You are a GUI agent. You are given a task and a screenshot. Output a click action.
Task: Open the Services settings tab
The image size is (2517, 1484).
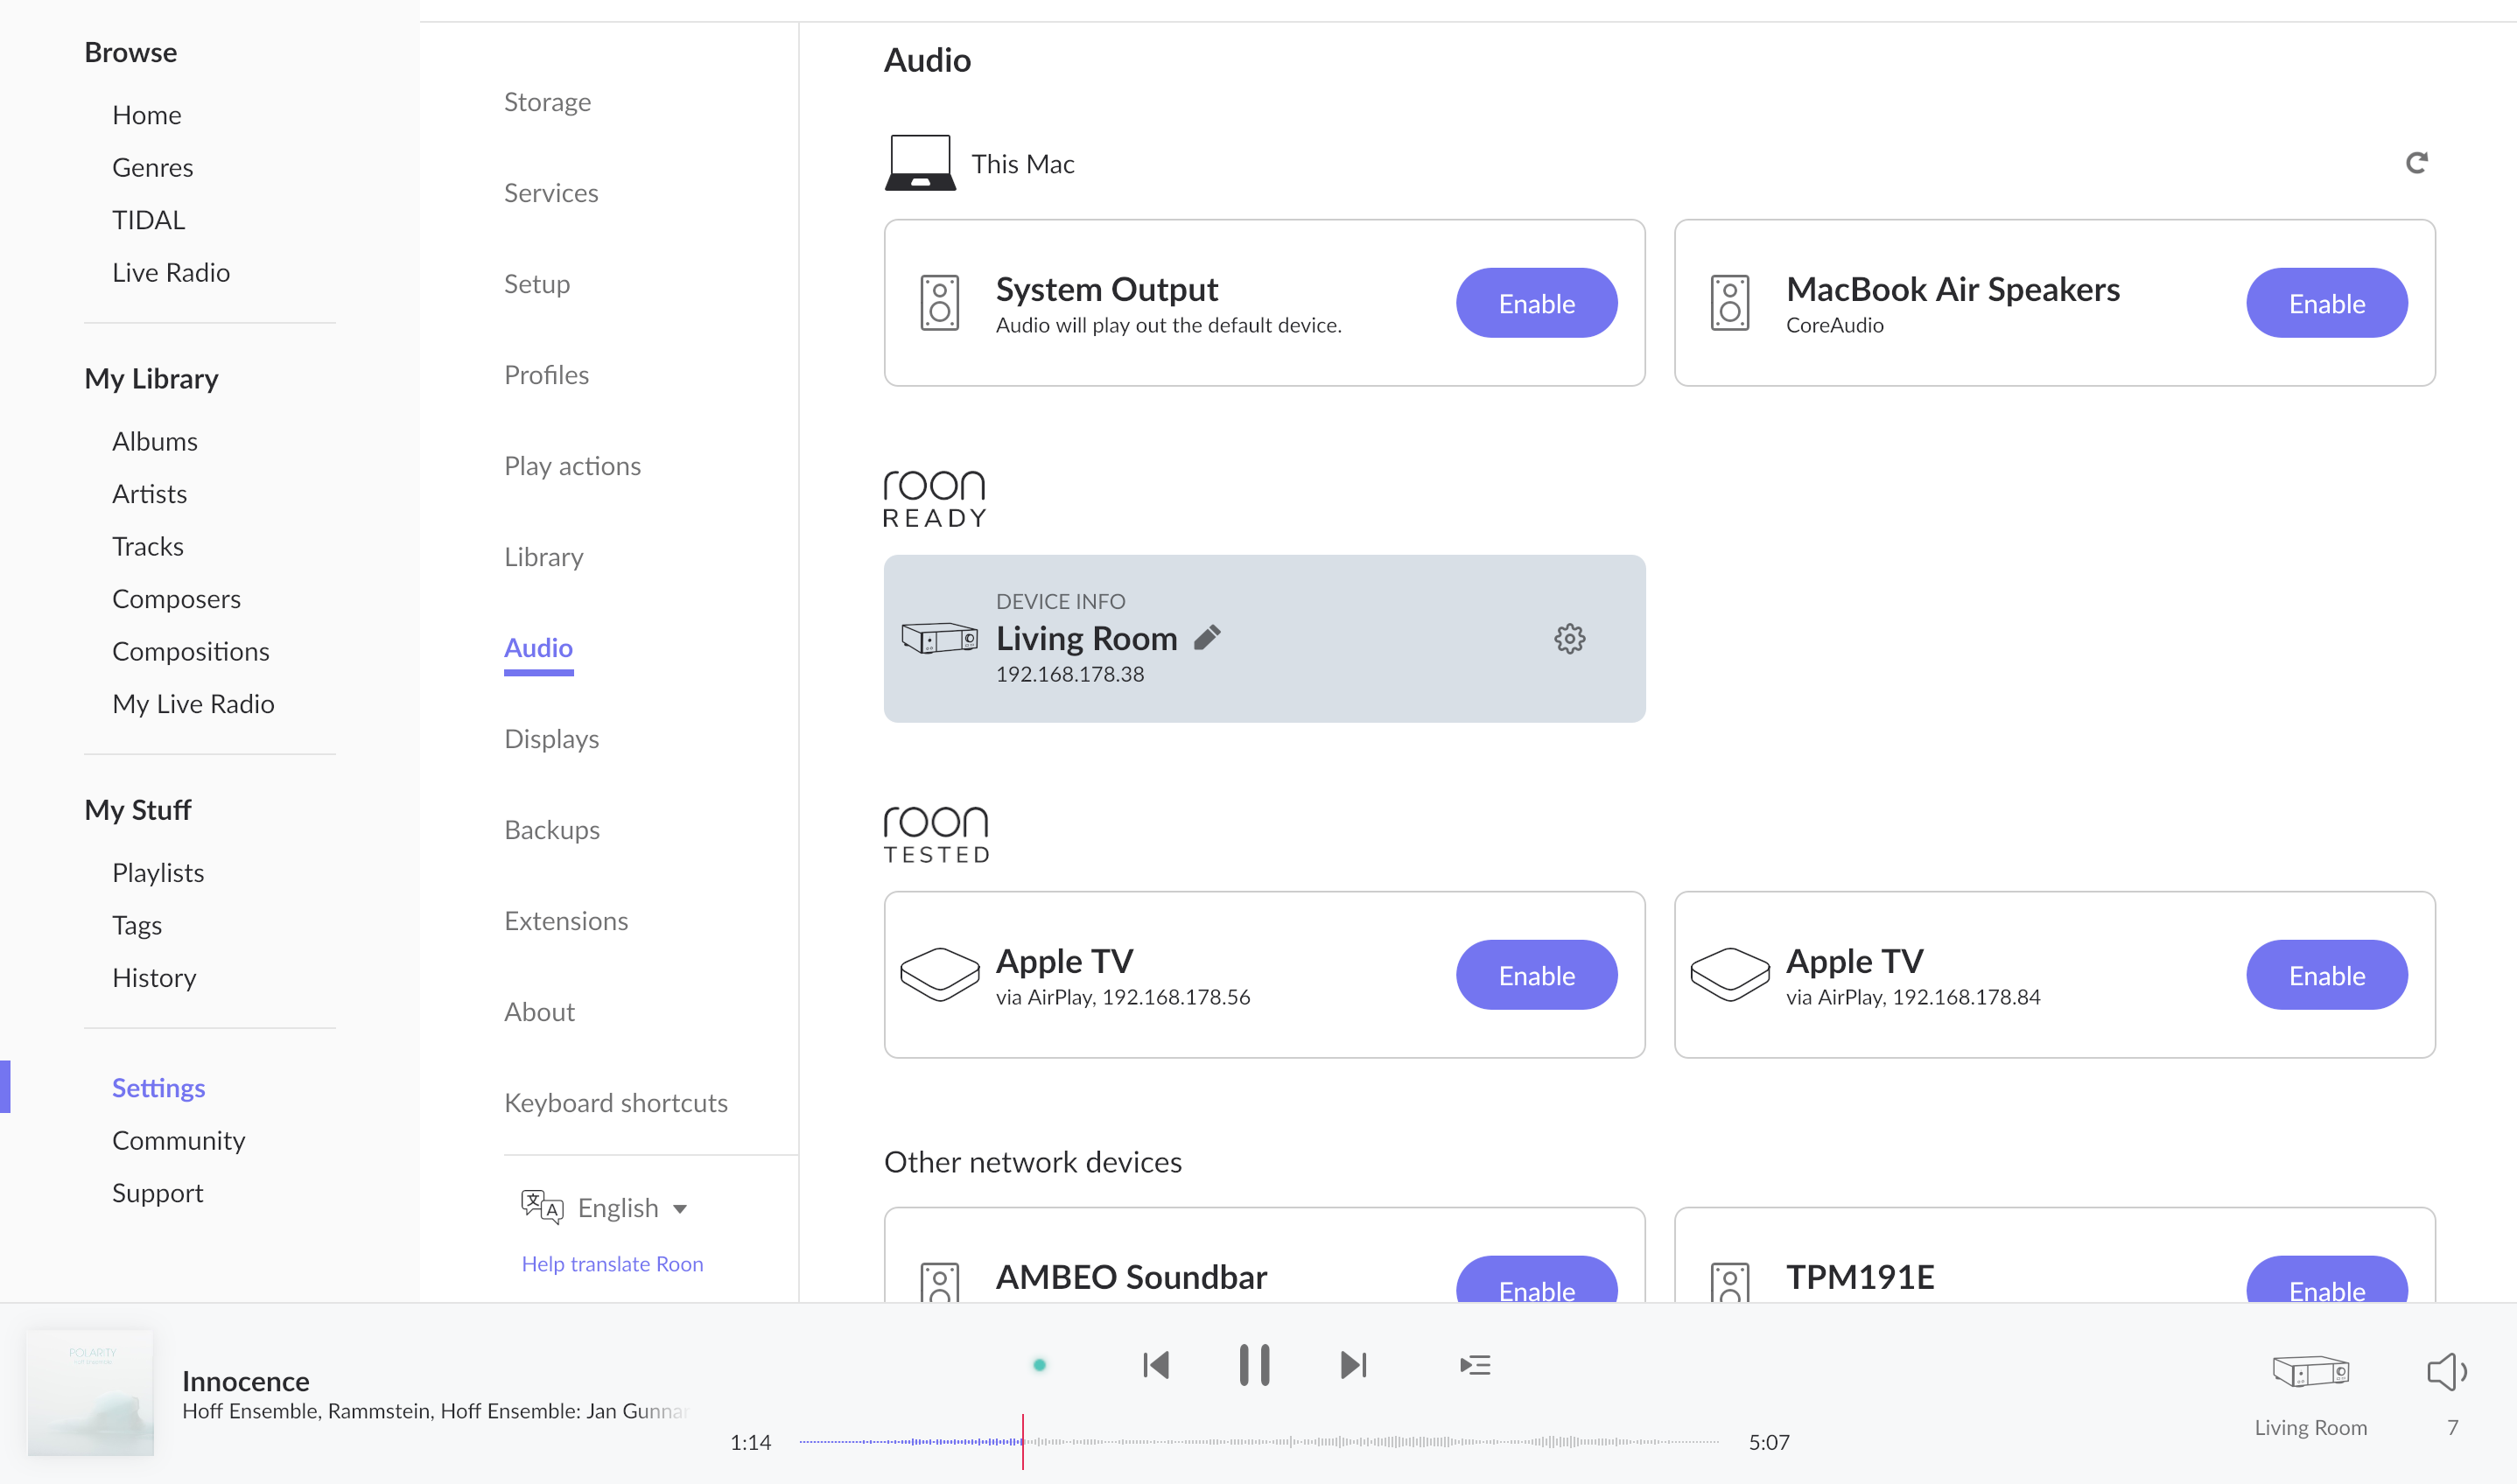[x=551, y=193]
